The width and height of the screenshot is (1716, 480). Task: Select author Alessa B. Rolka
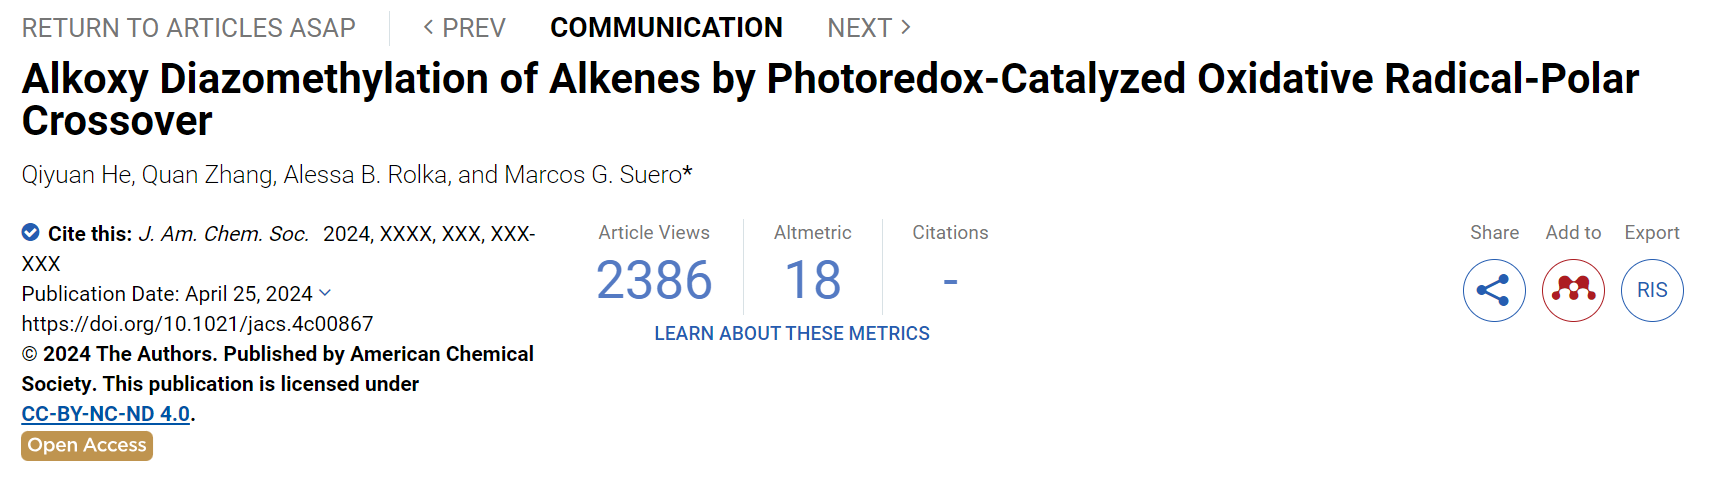pyautogui.click(x=365, y=175)
